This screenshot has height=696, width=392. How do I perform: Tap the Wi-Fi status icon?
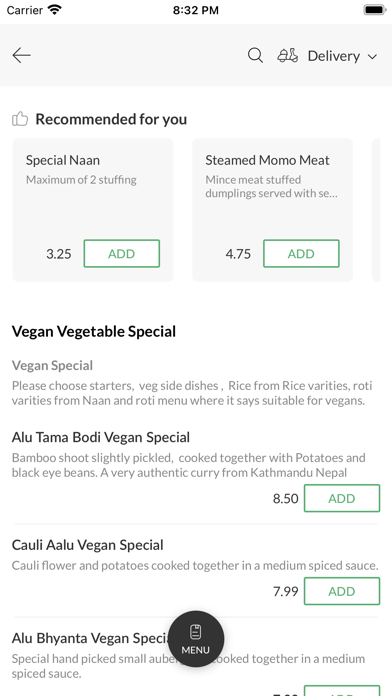tap(55, 10)
